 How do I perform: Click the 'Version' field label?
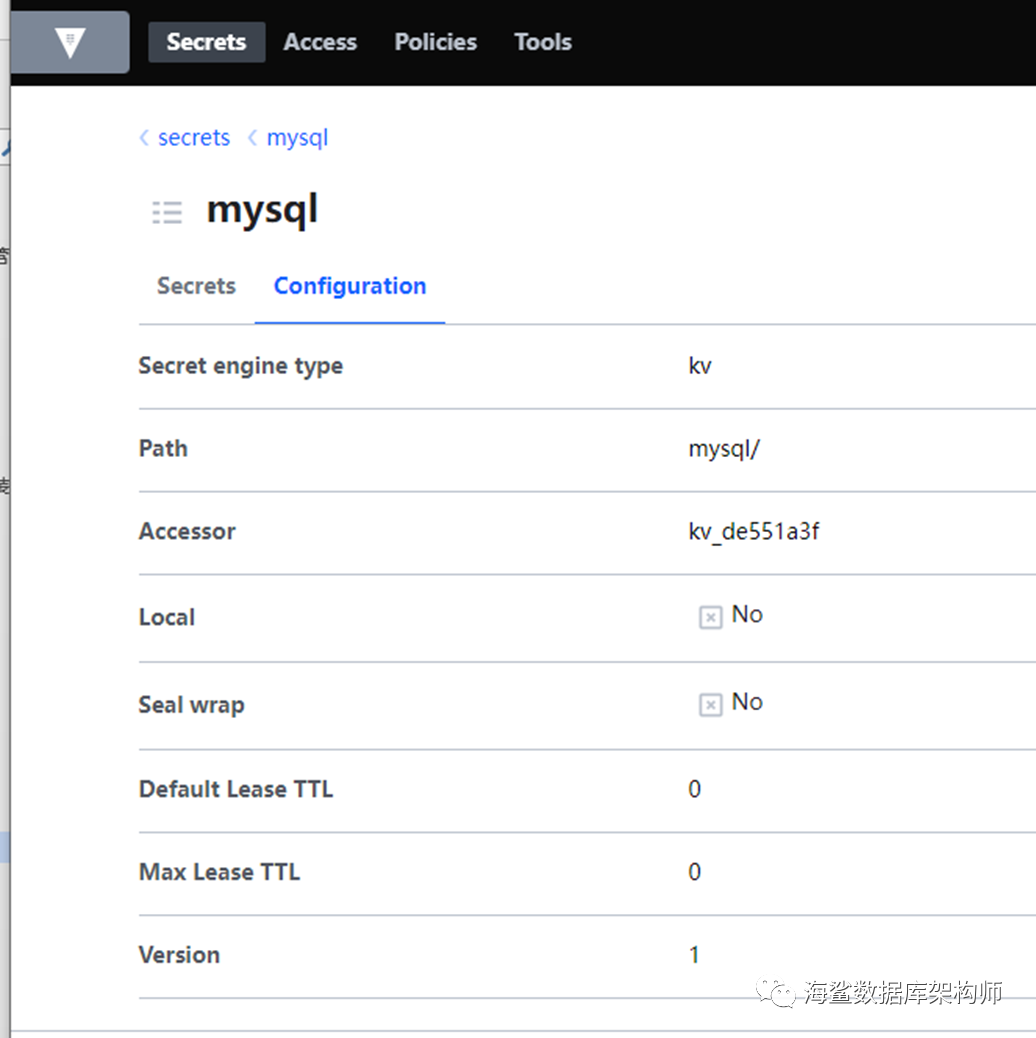(179, 955)
